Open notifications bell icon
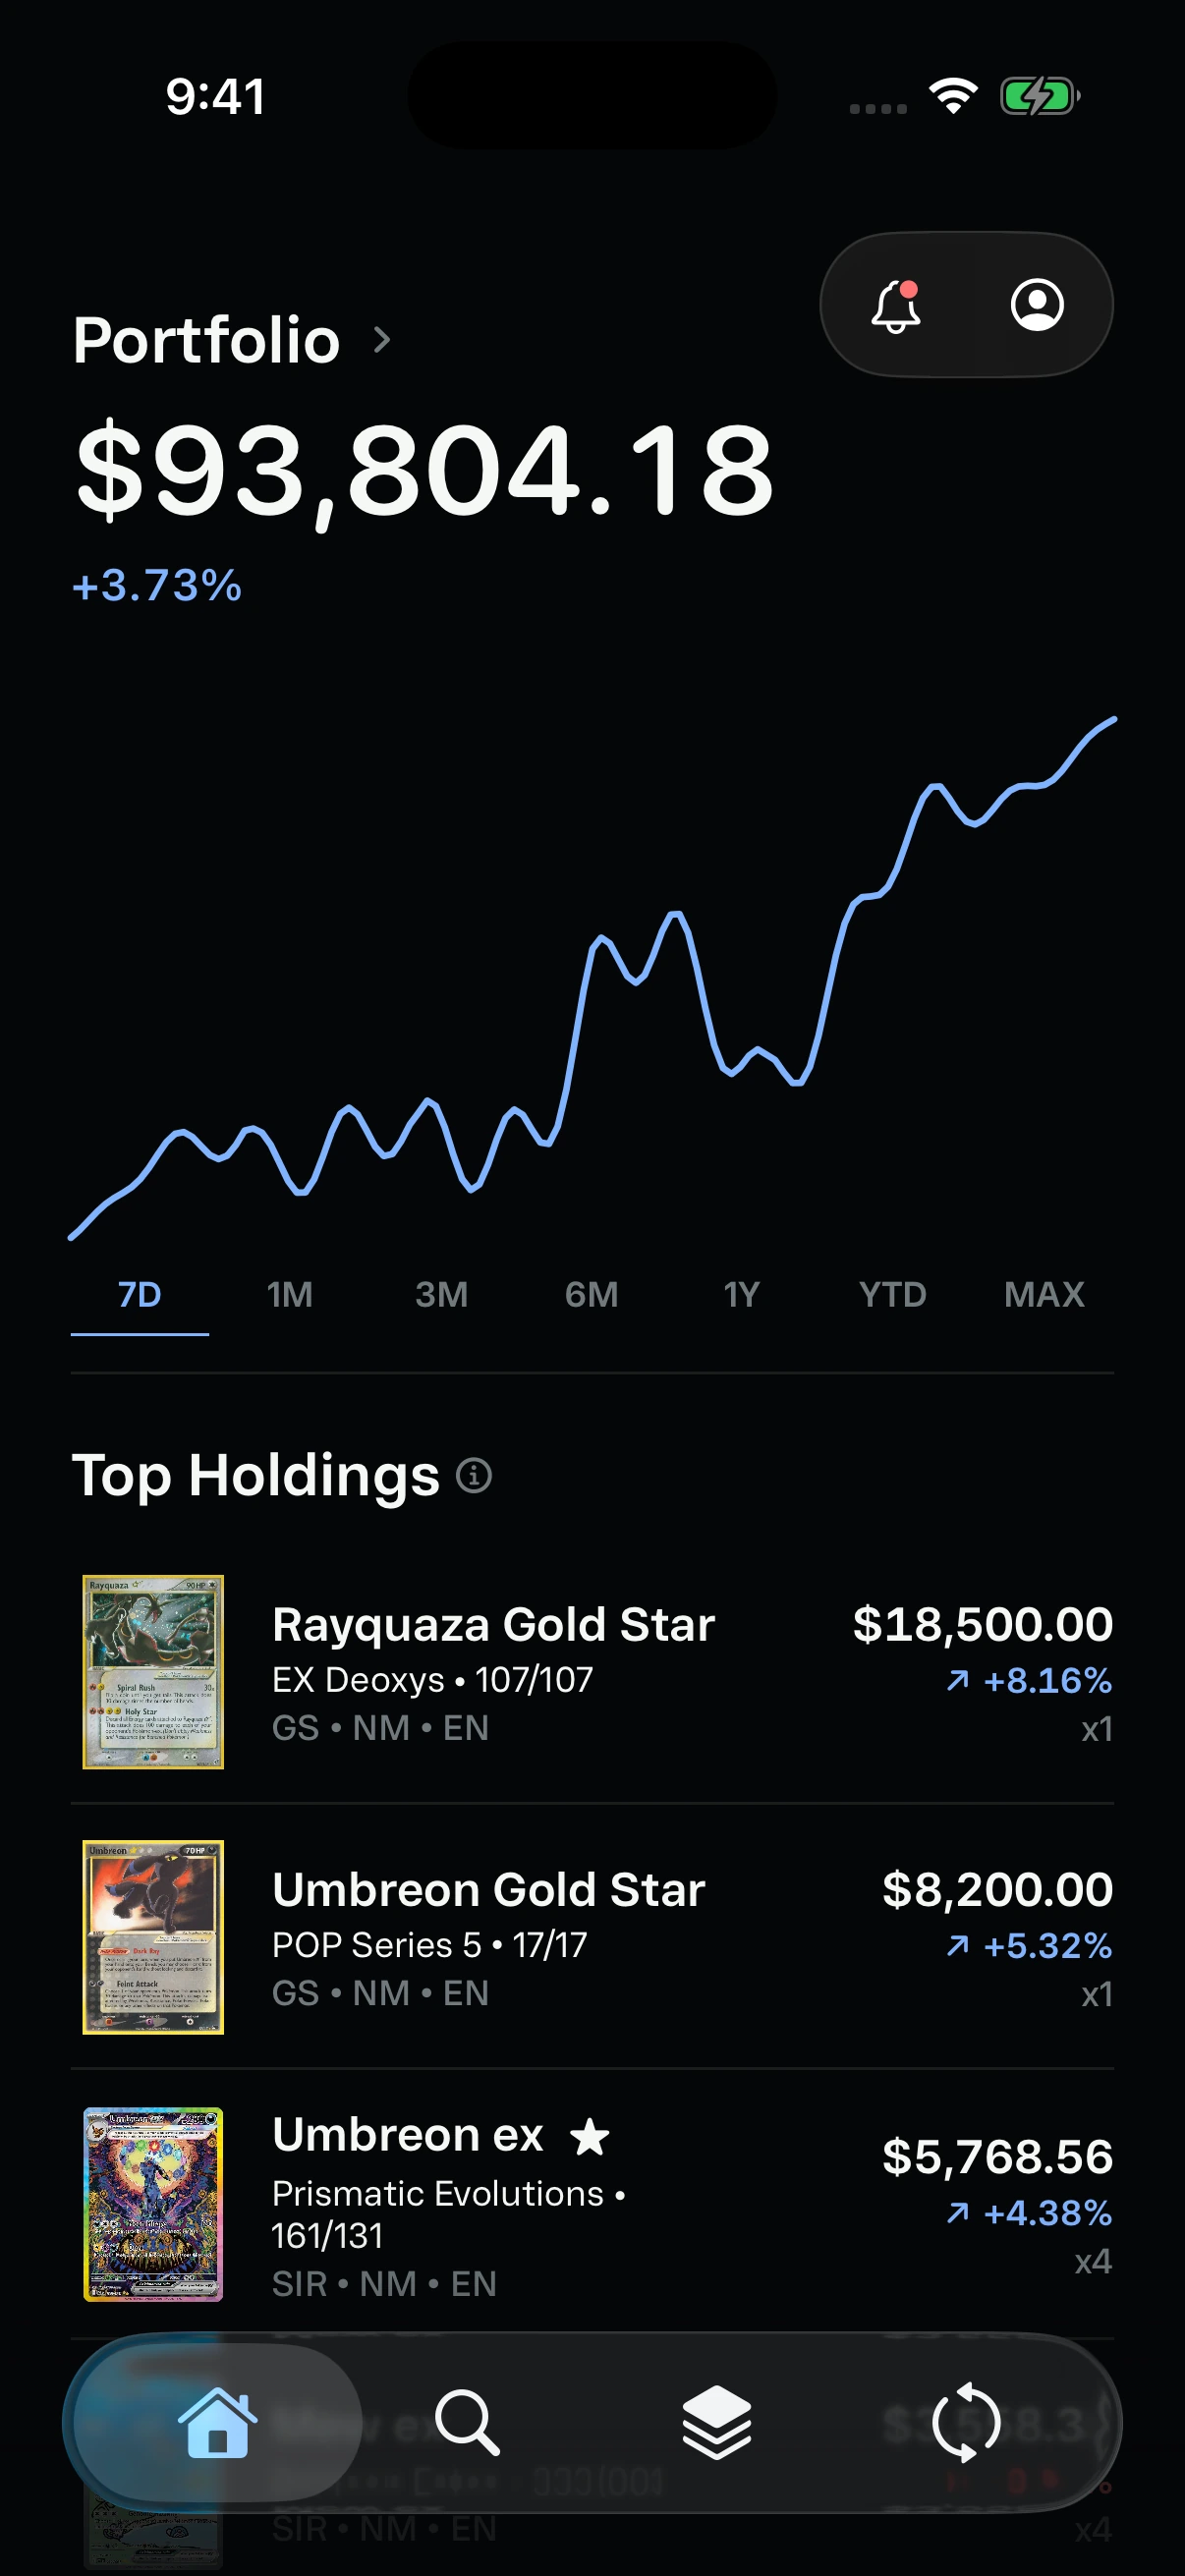Screen dimensions: 1185x2576 tap(896, 305)
